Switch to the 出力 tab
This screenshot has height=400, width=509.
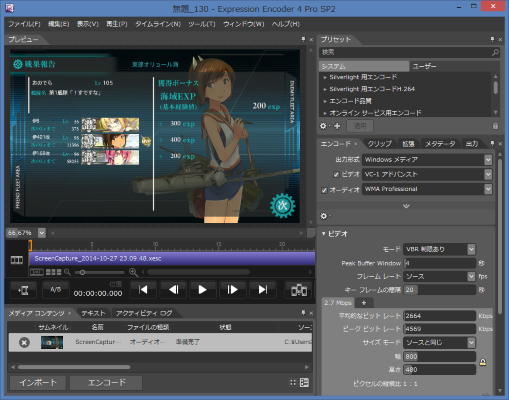(x=472, y=144)
